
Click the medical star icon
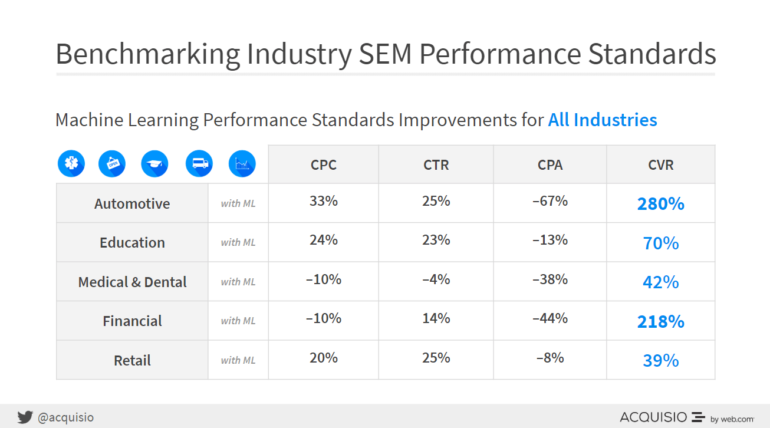click(x=71, y=164)
